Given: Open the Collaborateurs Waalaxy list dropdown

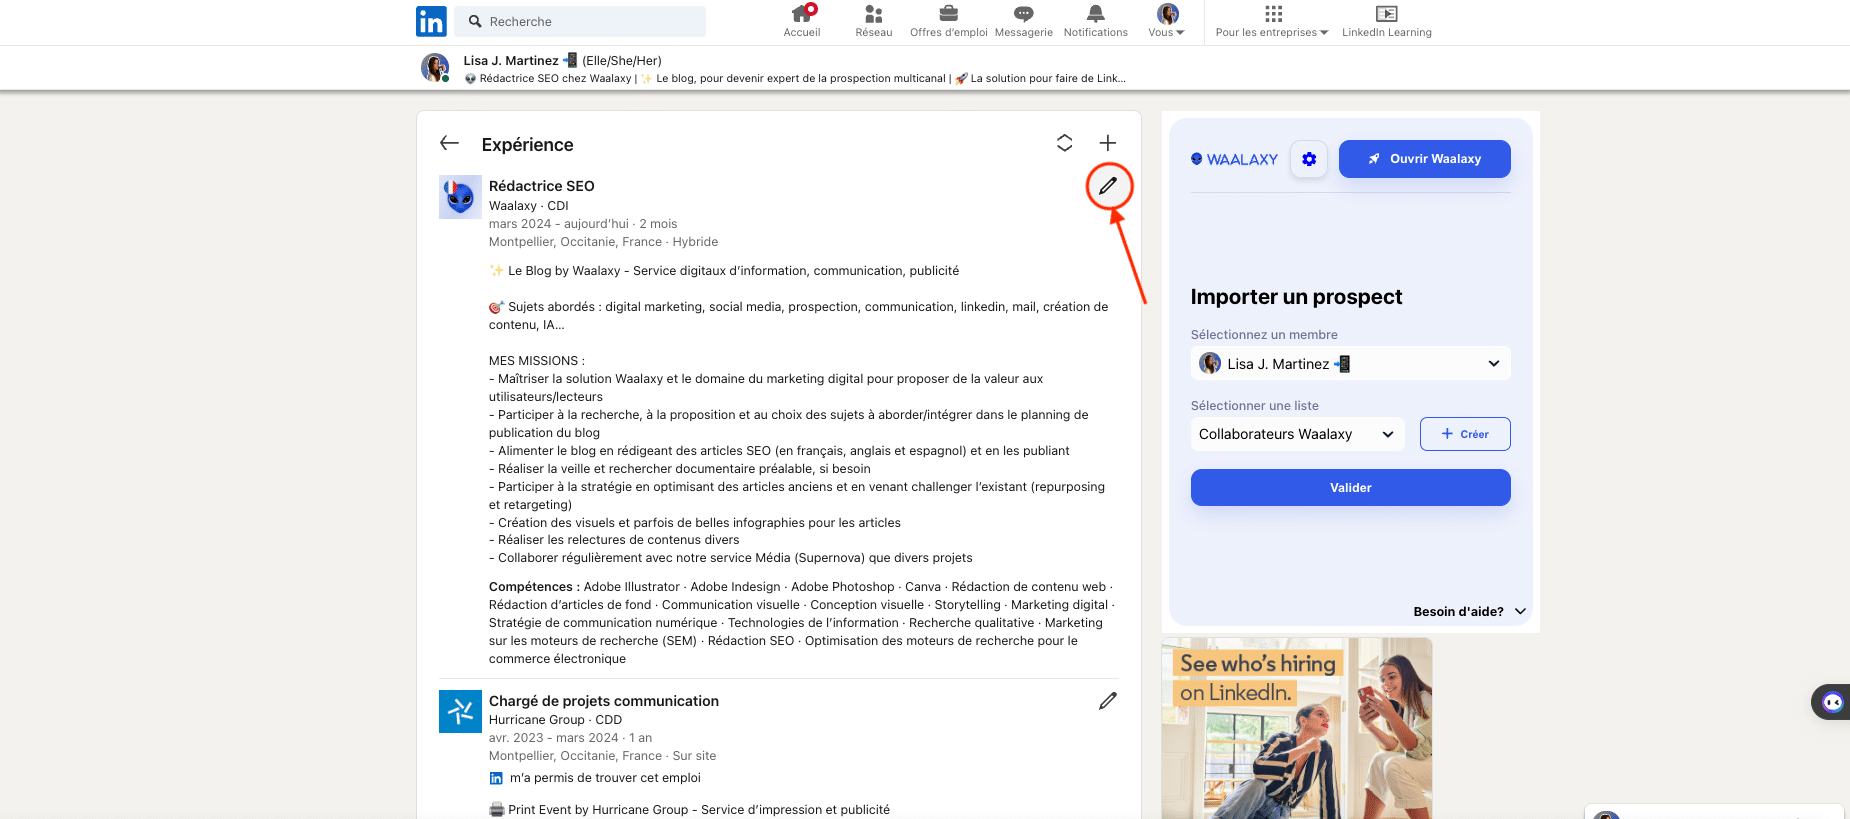Looking at the screenshot, I should [x=1297, y=434].
